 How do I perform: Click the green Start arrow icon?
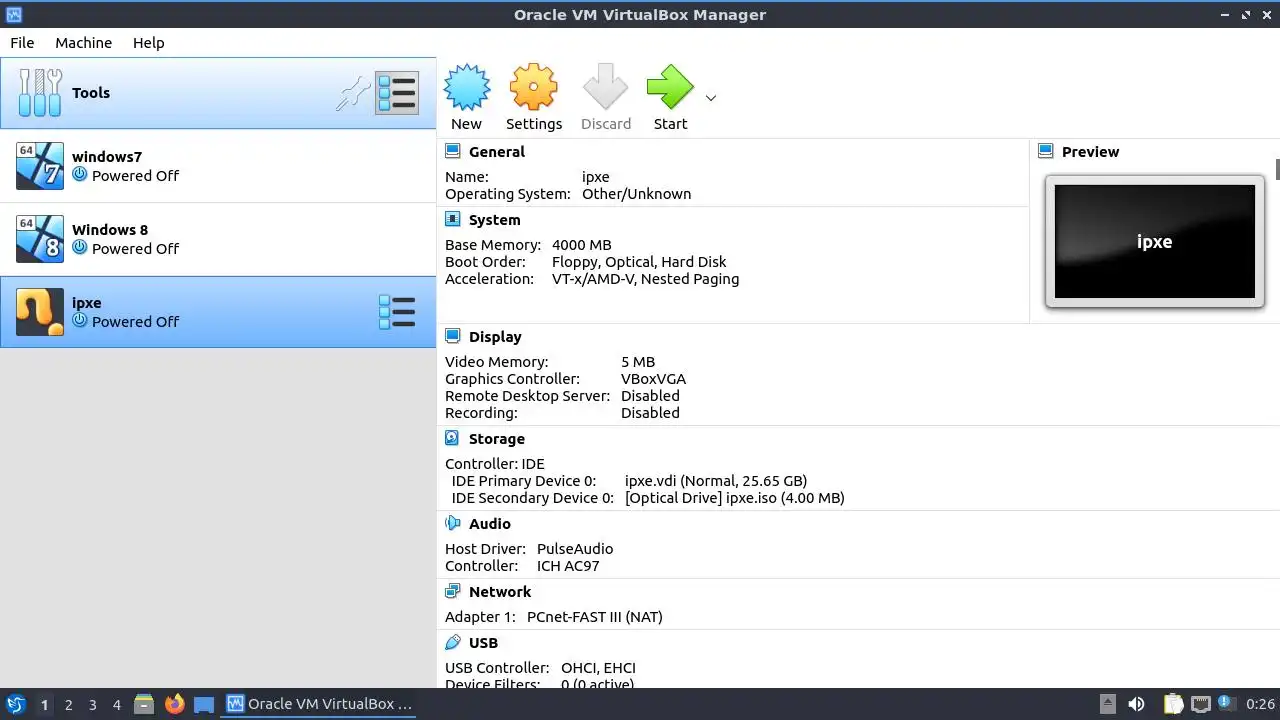pyautogui.click(x=670, y=88)
